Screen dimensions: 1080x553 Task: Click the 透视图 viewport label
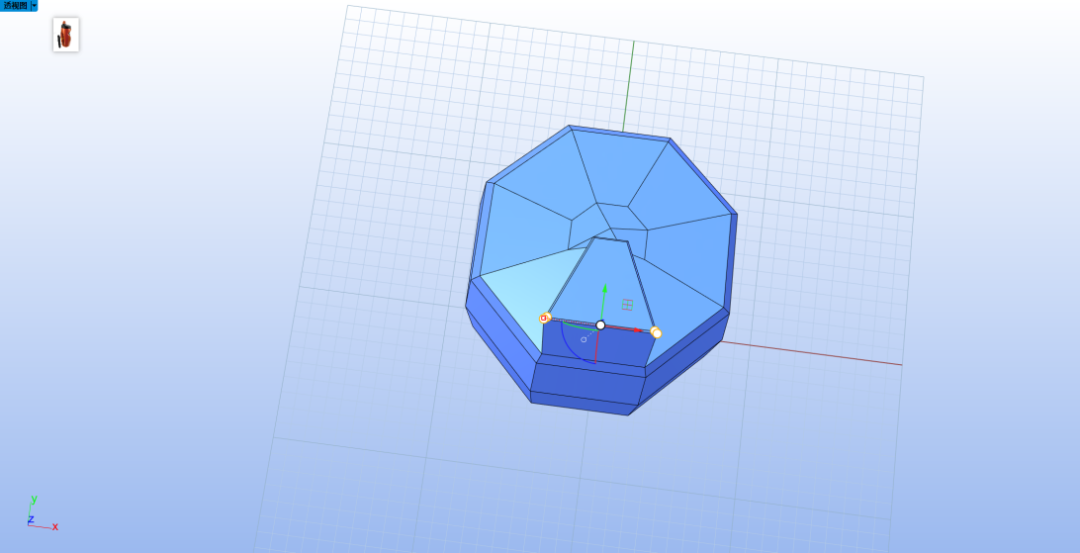[x=15, y=6]
